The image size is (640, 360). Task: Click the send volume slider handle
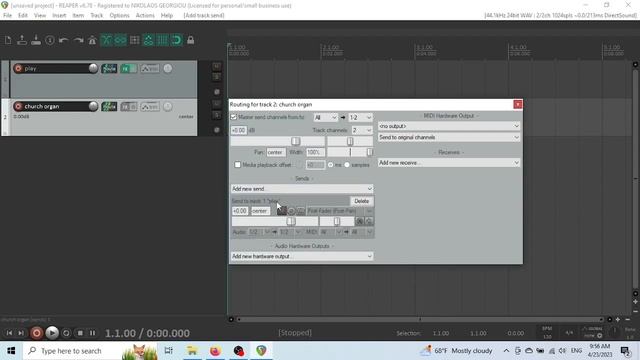click(291, 221)
